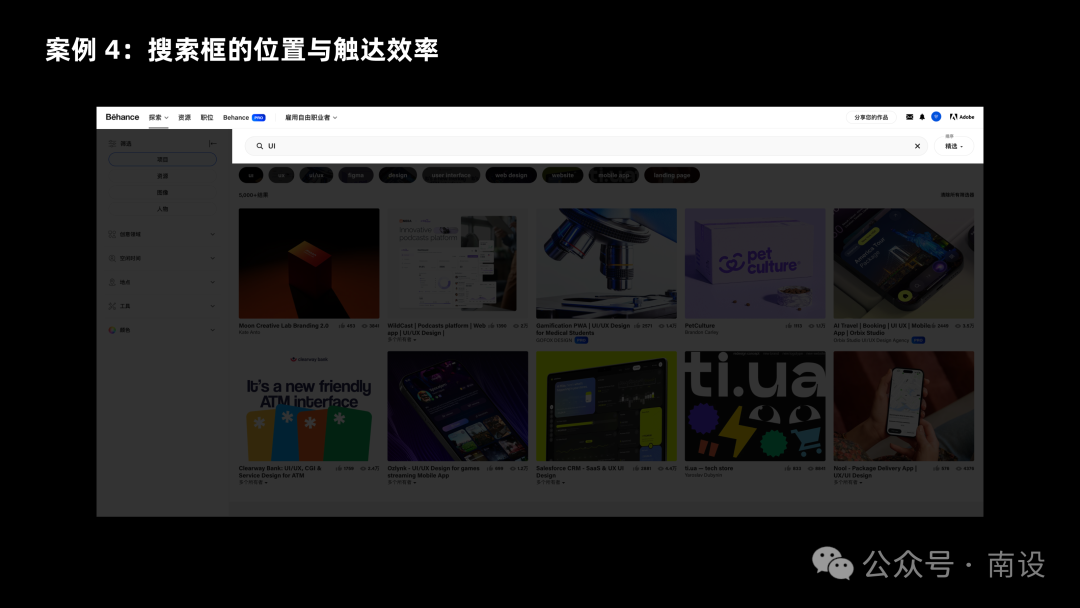Click views eye icon on Nool Package Delivery App
Screen dimensions: 1080x608
pyautogui.click(x=959, y=468)
